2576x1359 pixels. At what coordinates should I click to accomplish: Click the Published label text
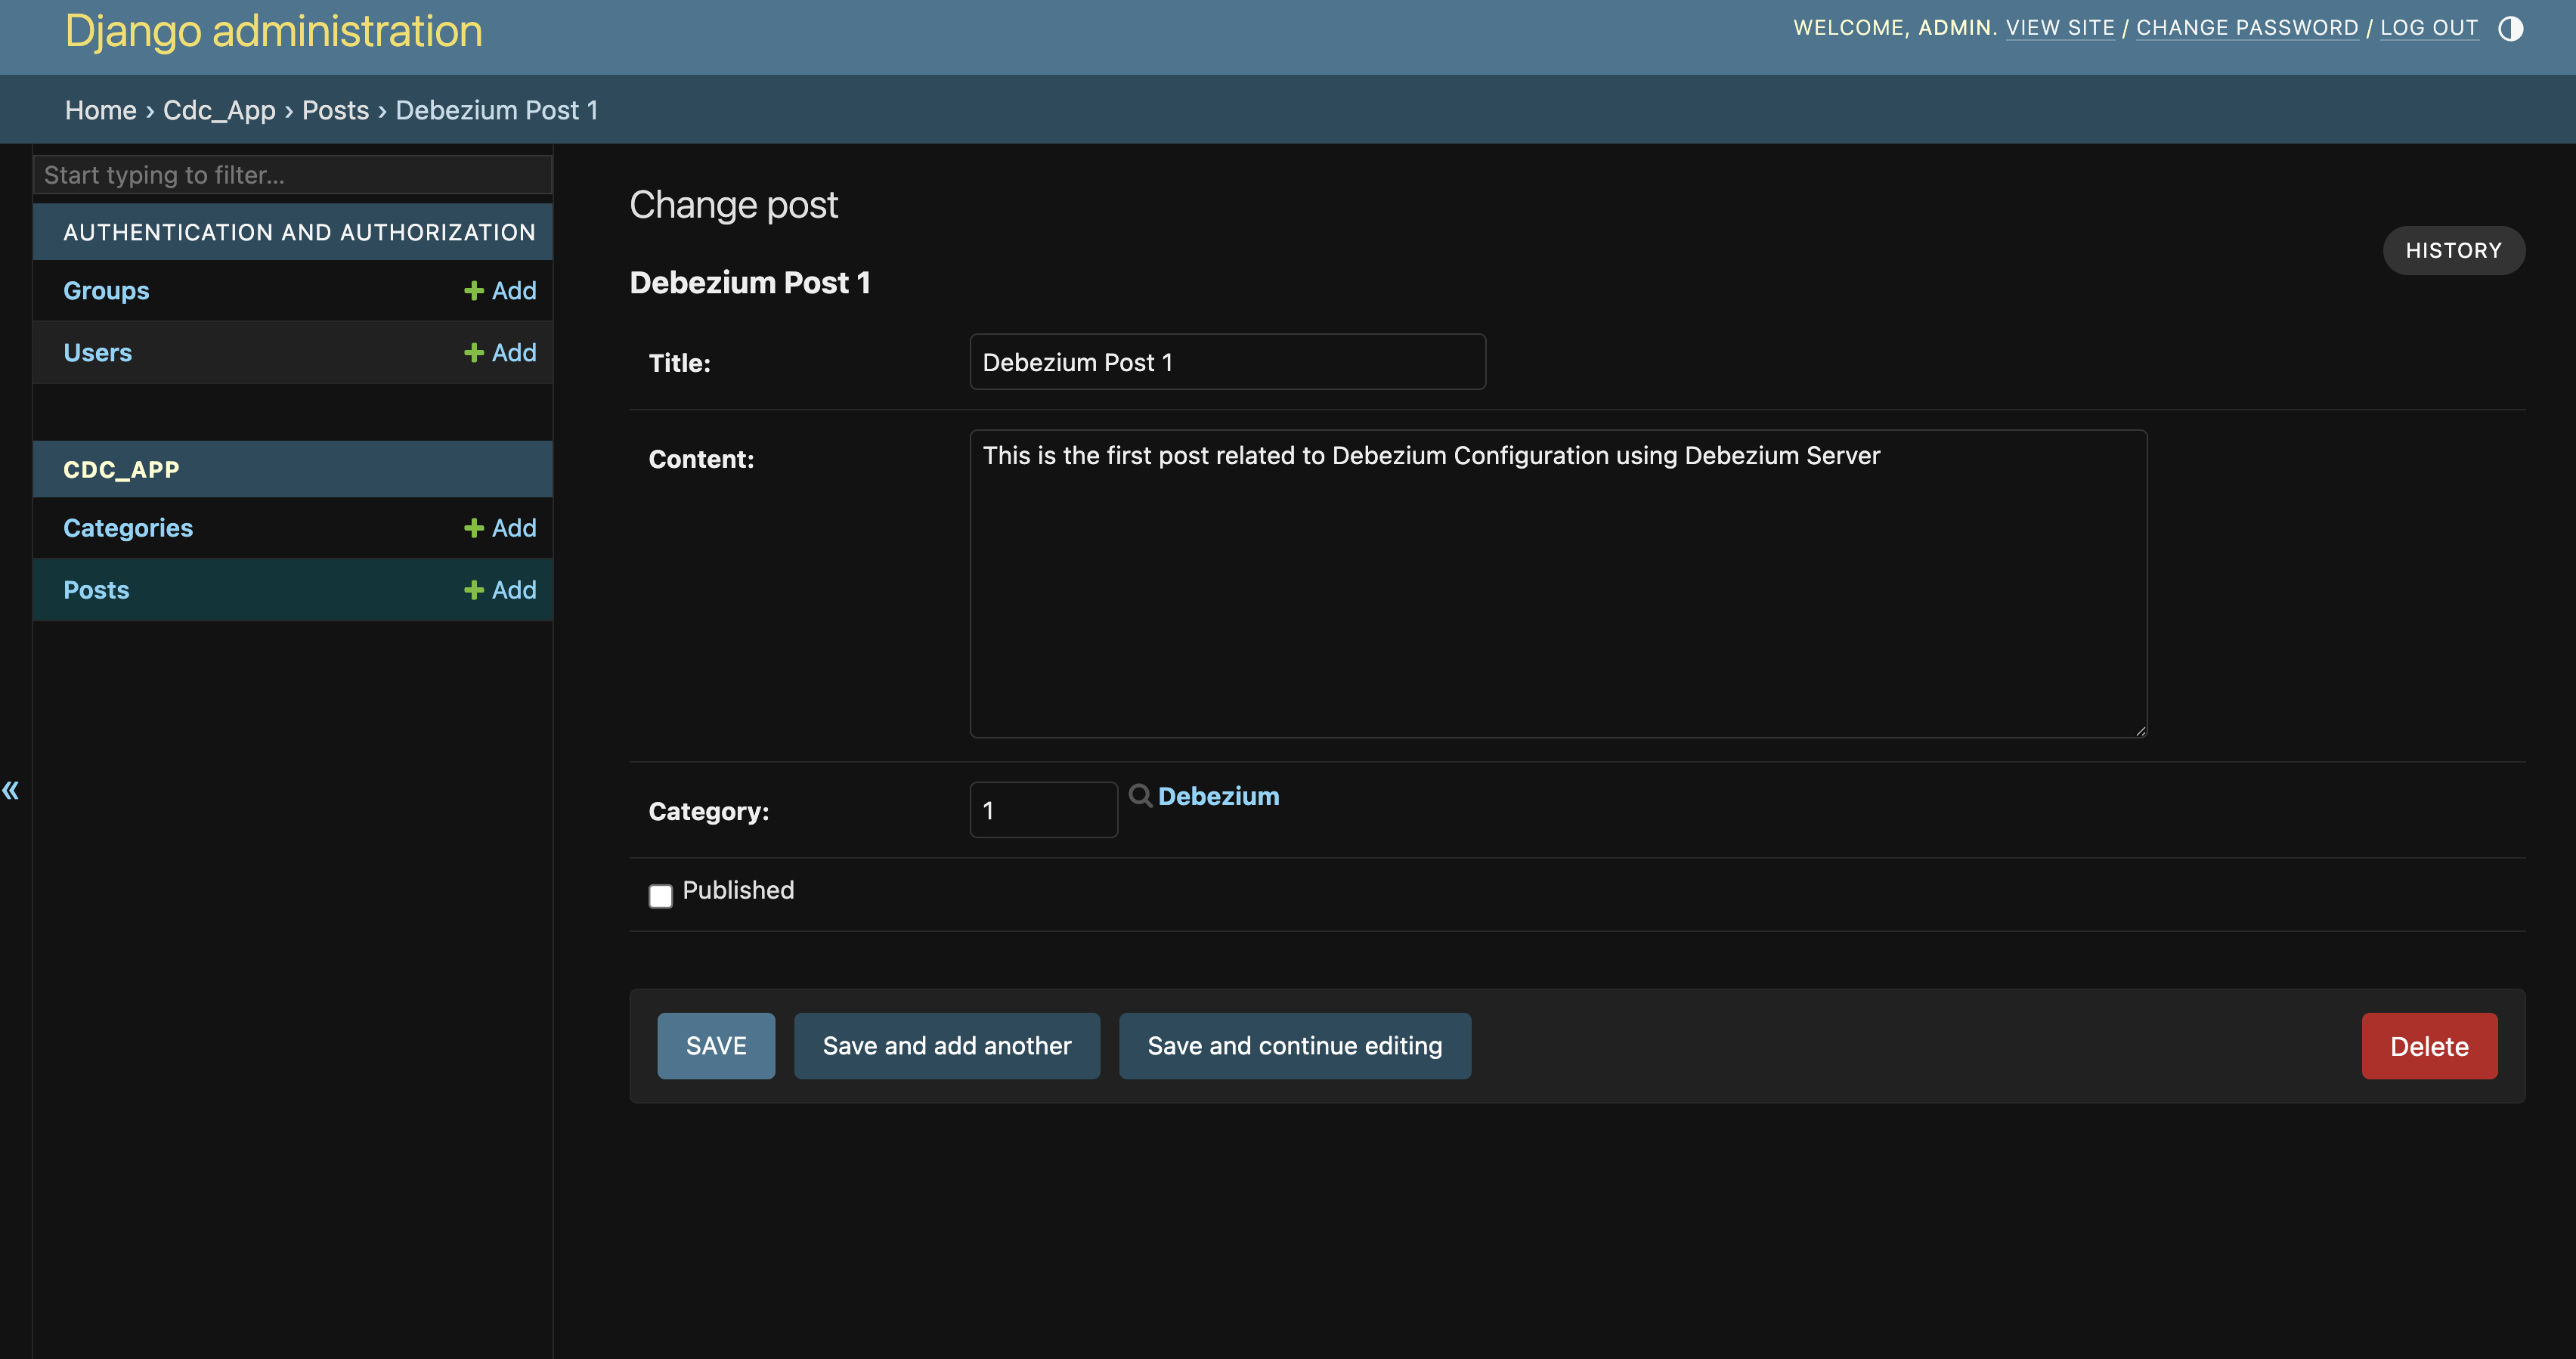point(738,890)
